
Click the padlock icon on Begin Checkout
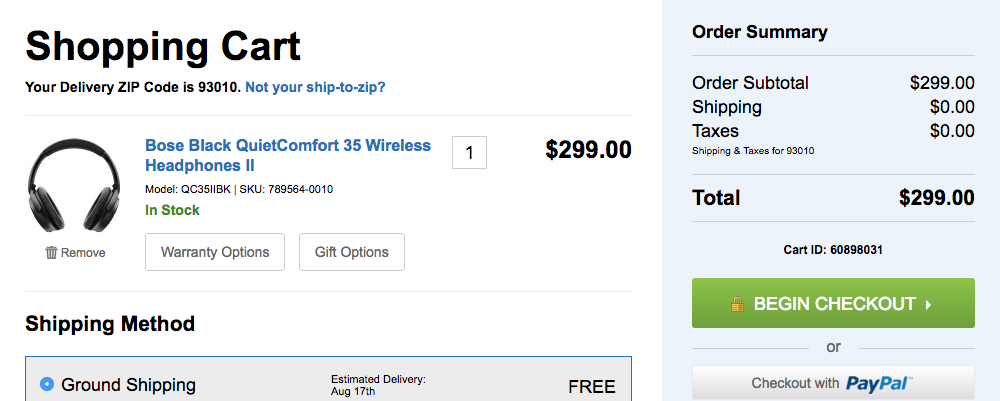pyautogui.click(x=736, y=304)
